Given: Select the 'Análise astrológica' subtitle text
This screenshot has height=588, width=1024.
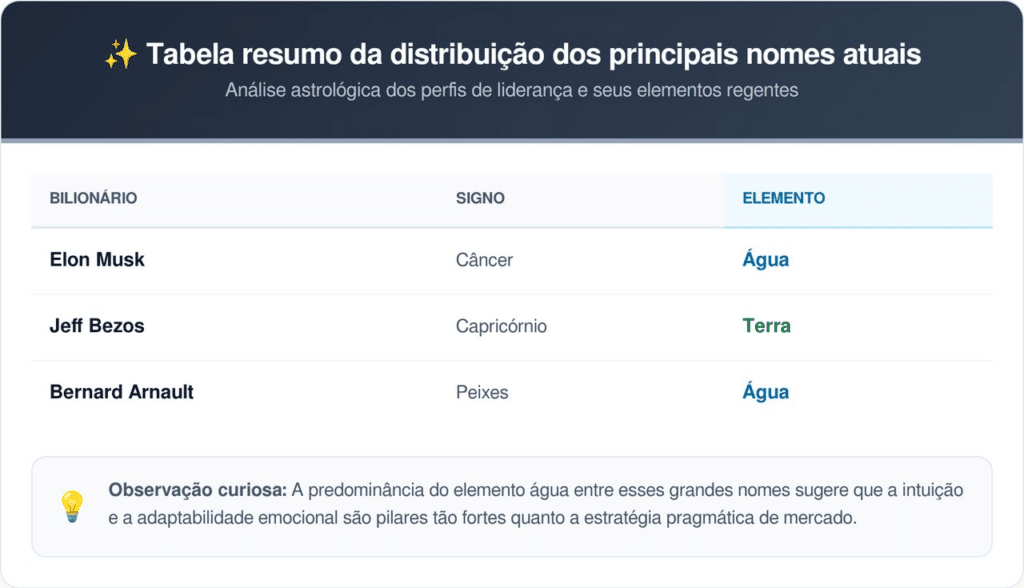Looking at the screenshot, I should (511, 90).
